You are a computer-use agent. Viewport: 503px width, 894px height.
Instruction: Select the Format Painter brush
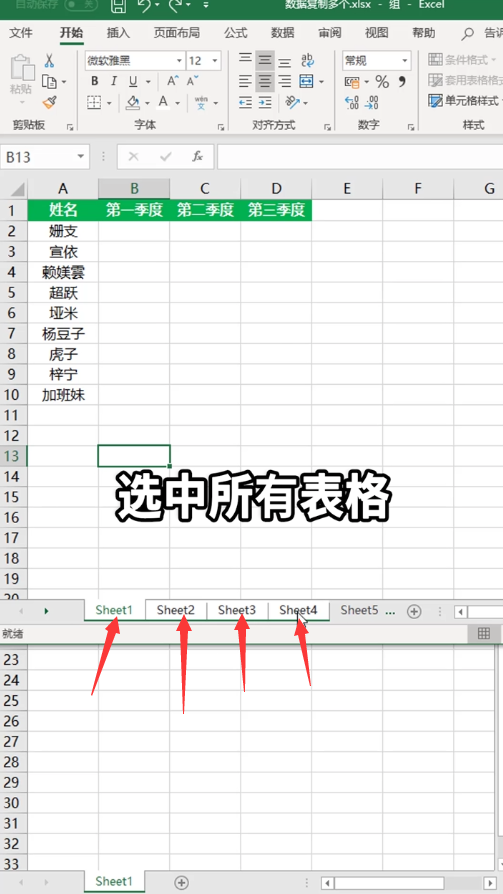[x=50, y=103]
